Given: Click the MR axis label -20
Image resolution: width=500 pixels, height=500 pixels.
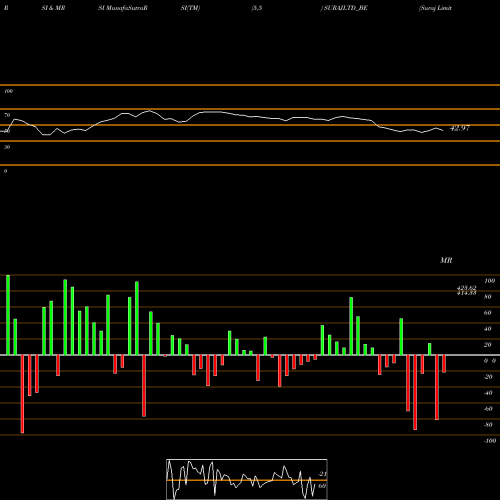Looking at the screenshot, I should pyautogui.click(x=488, y=377).
